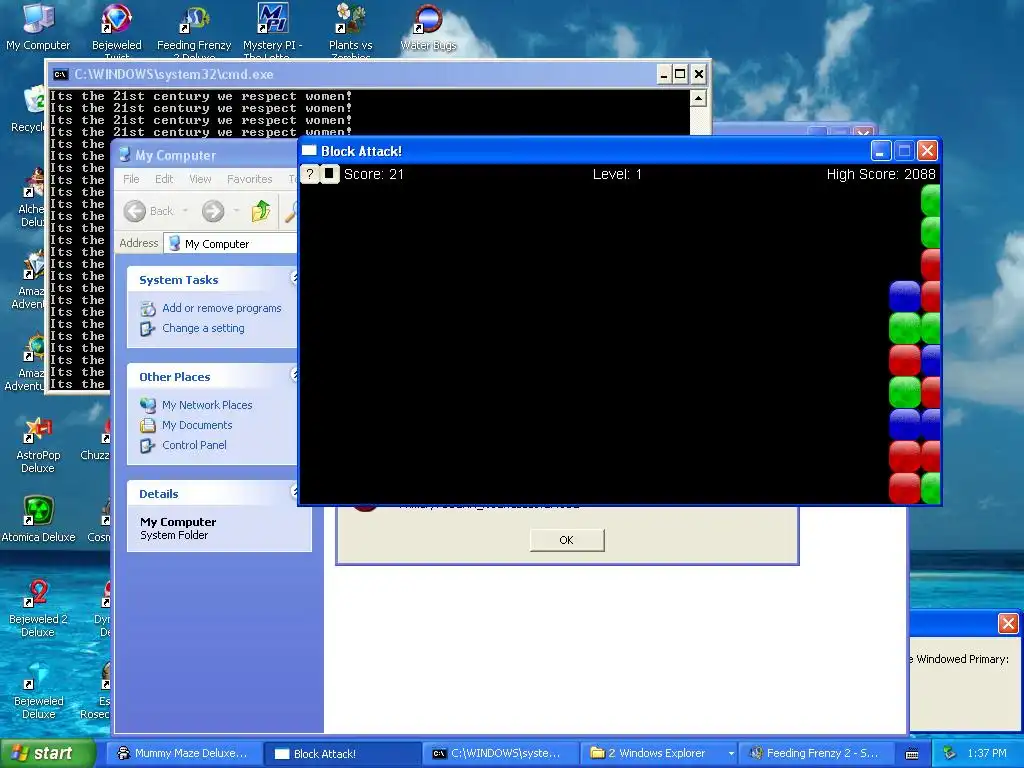This screenshot has height=768, width=1024.
Task: Click the Level: 1 text
Action: click(x=617, y=174)
